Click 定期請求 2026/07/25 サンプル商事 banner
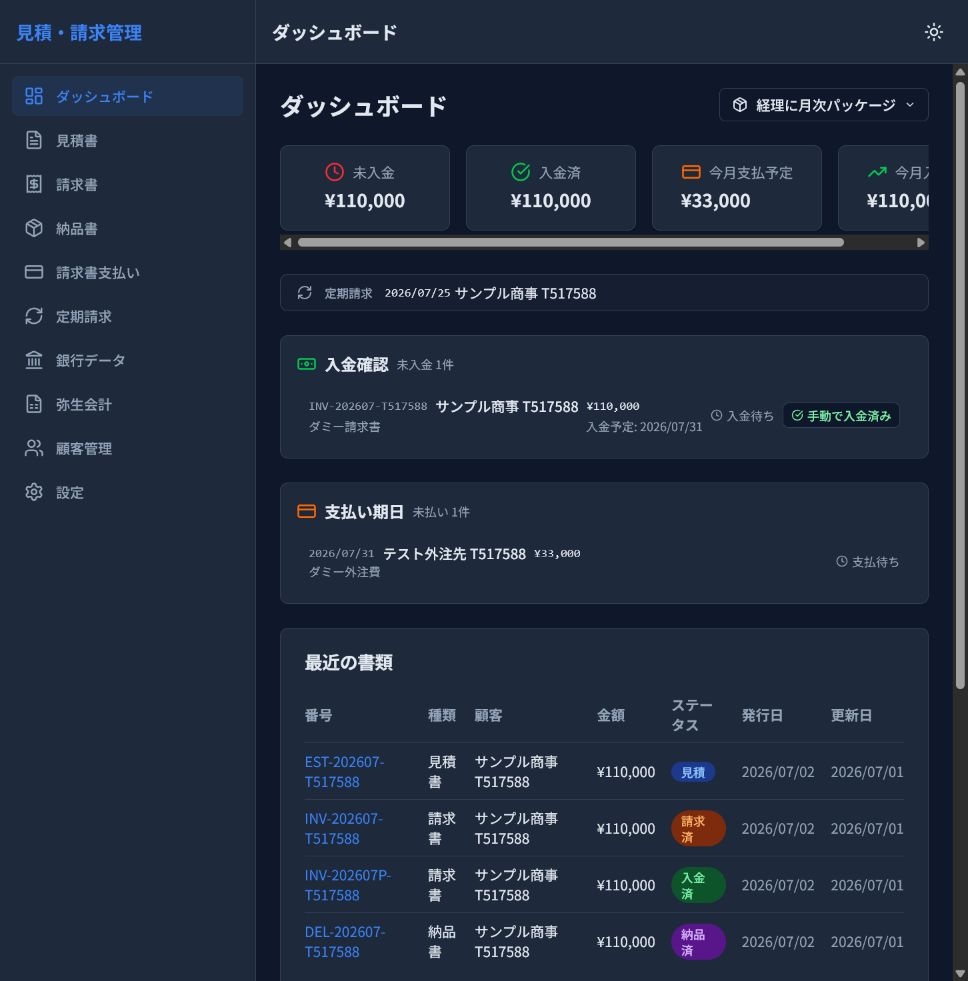This screenshot has width=968, height=981. point(604,293)
